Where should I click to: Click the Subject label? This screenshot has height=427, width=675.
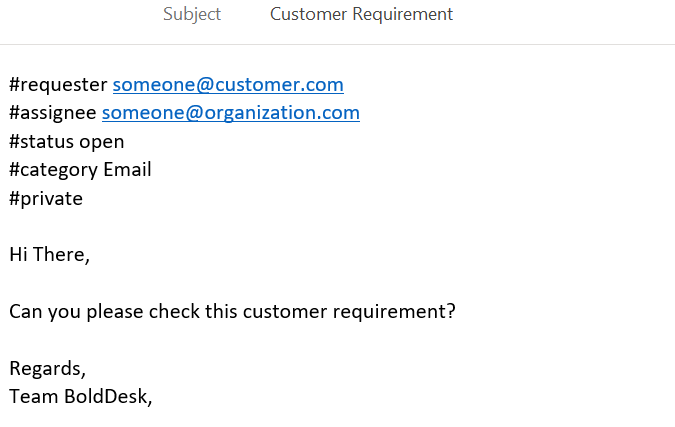192,14
